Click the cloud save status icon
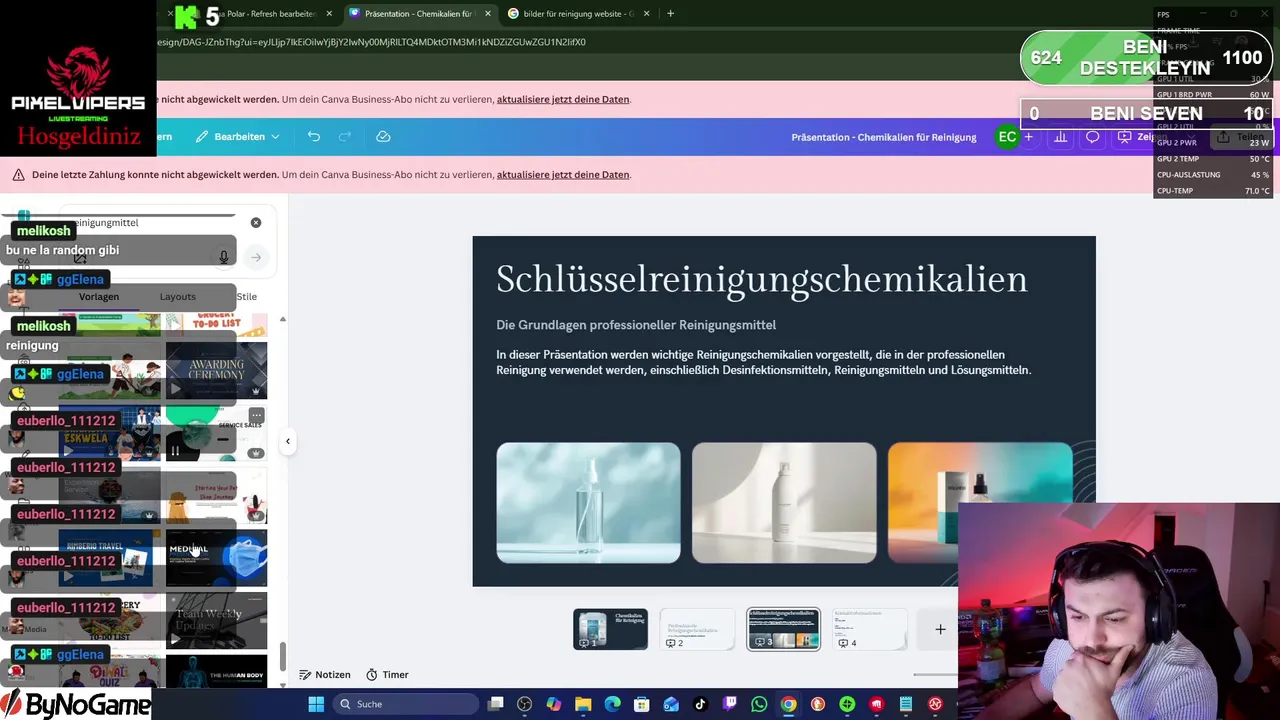This screenshot has width=1280, height=720. [383, 136]
